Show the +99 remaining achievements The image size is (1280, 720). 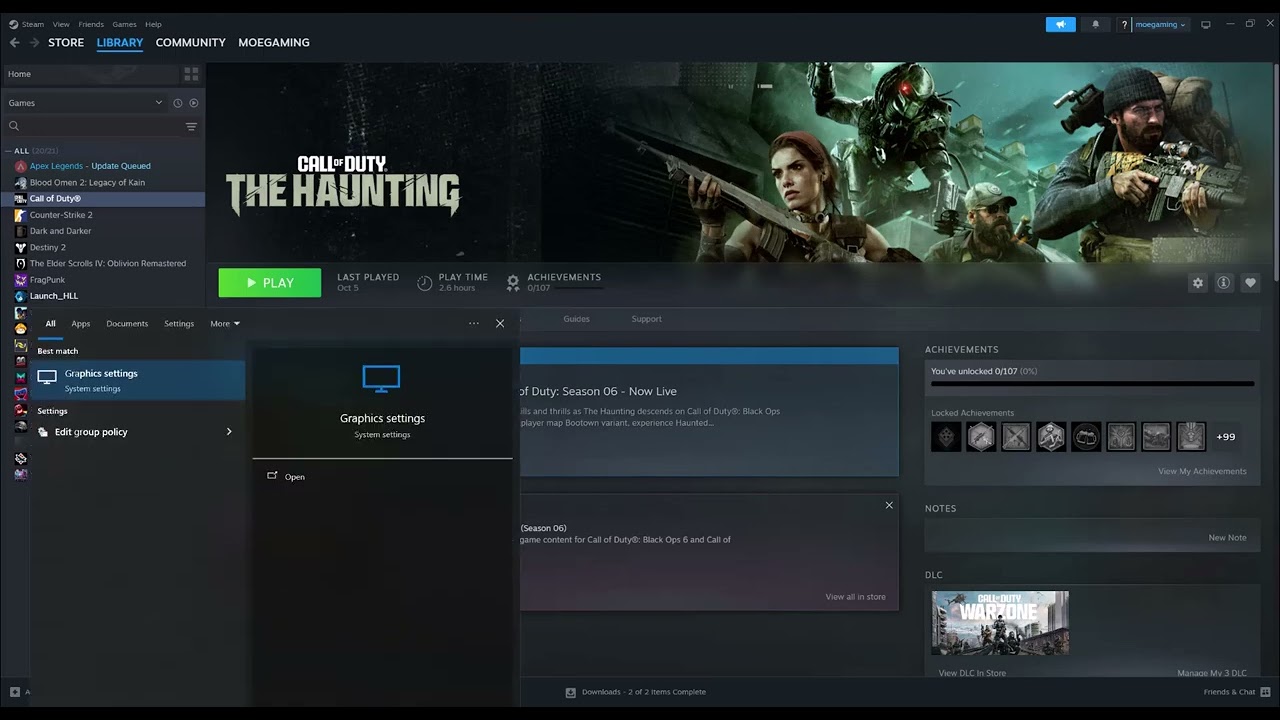1225,437
